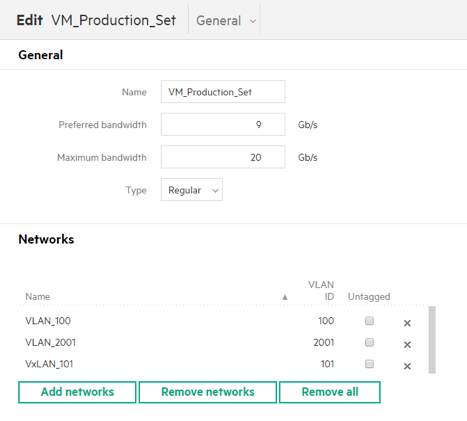The width and height of the screenshot is (467, 421).
Task: Focus the Preferred bandwidth field
Action: click(223, 124)
